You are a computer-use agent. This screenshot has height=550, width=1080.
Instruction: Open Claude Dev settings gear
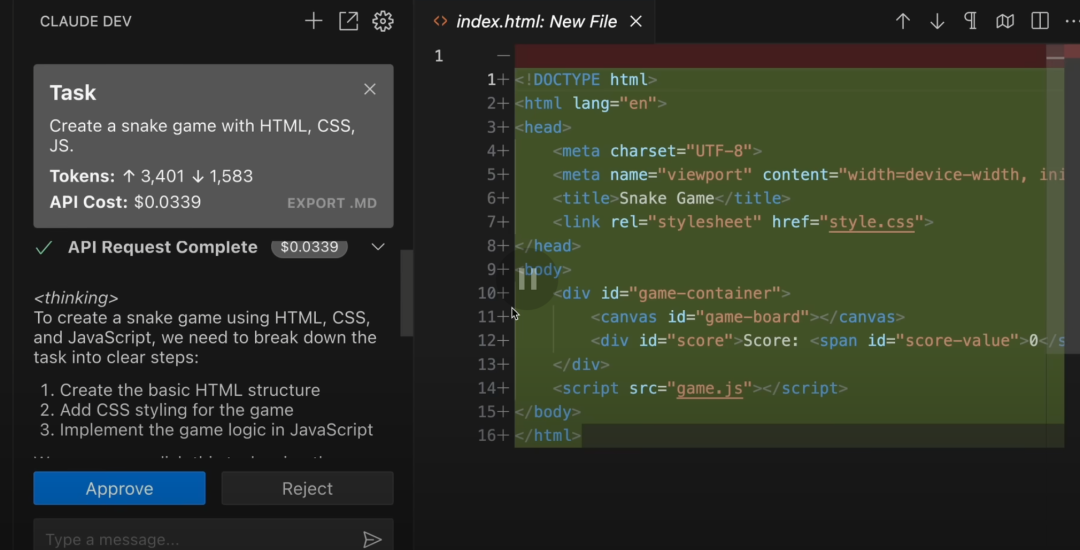[382, 21]
